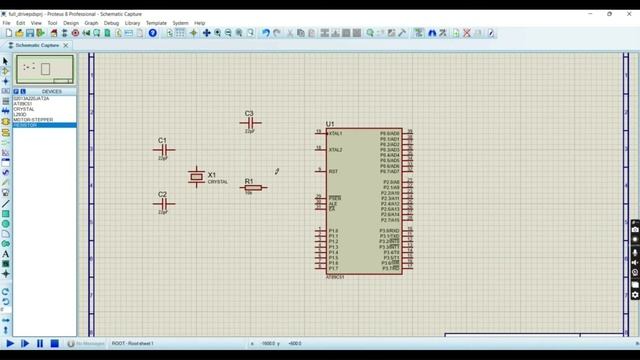Click the microphone icon on the recorder bar
This screenshot has width=640, height=360.
(635, 253)
